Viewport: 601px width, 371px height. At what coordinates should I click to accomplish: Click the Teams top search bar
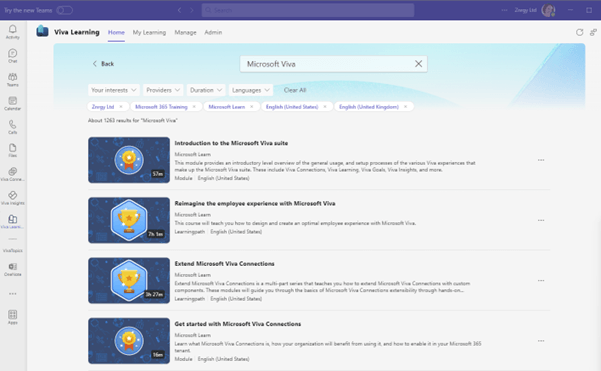tap(308, 10)
